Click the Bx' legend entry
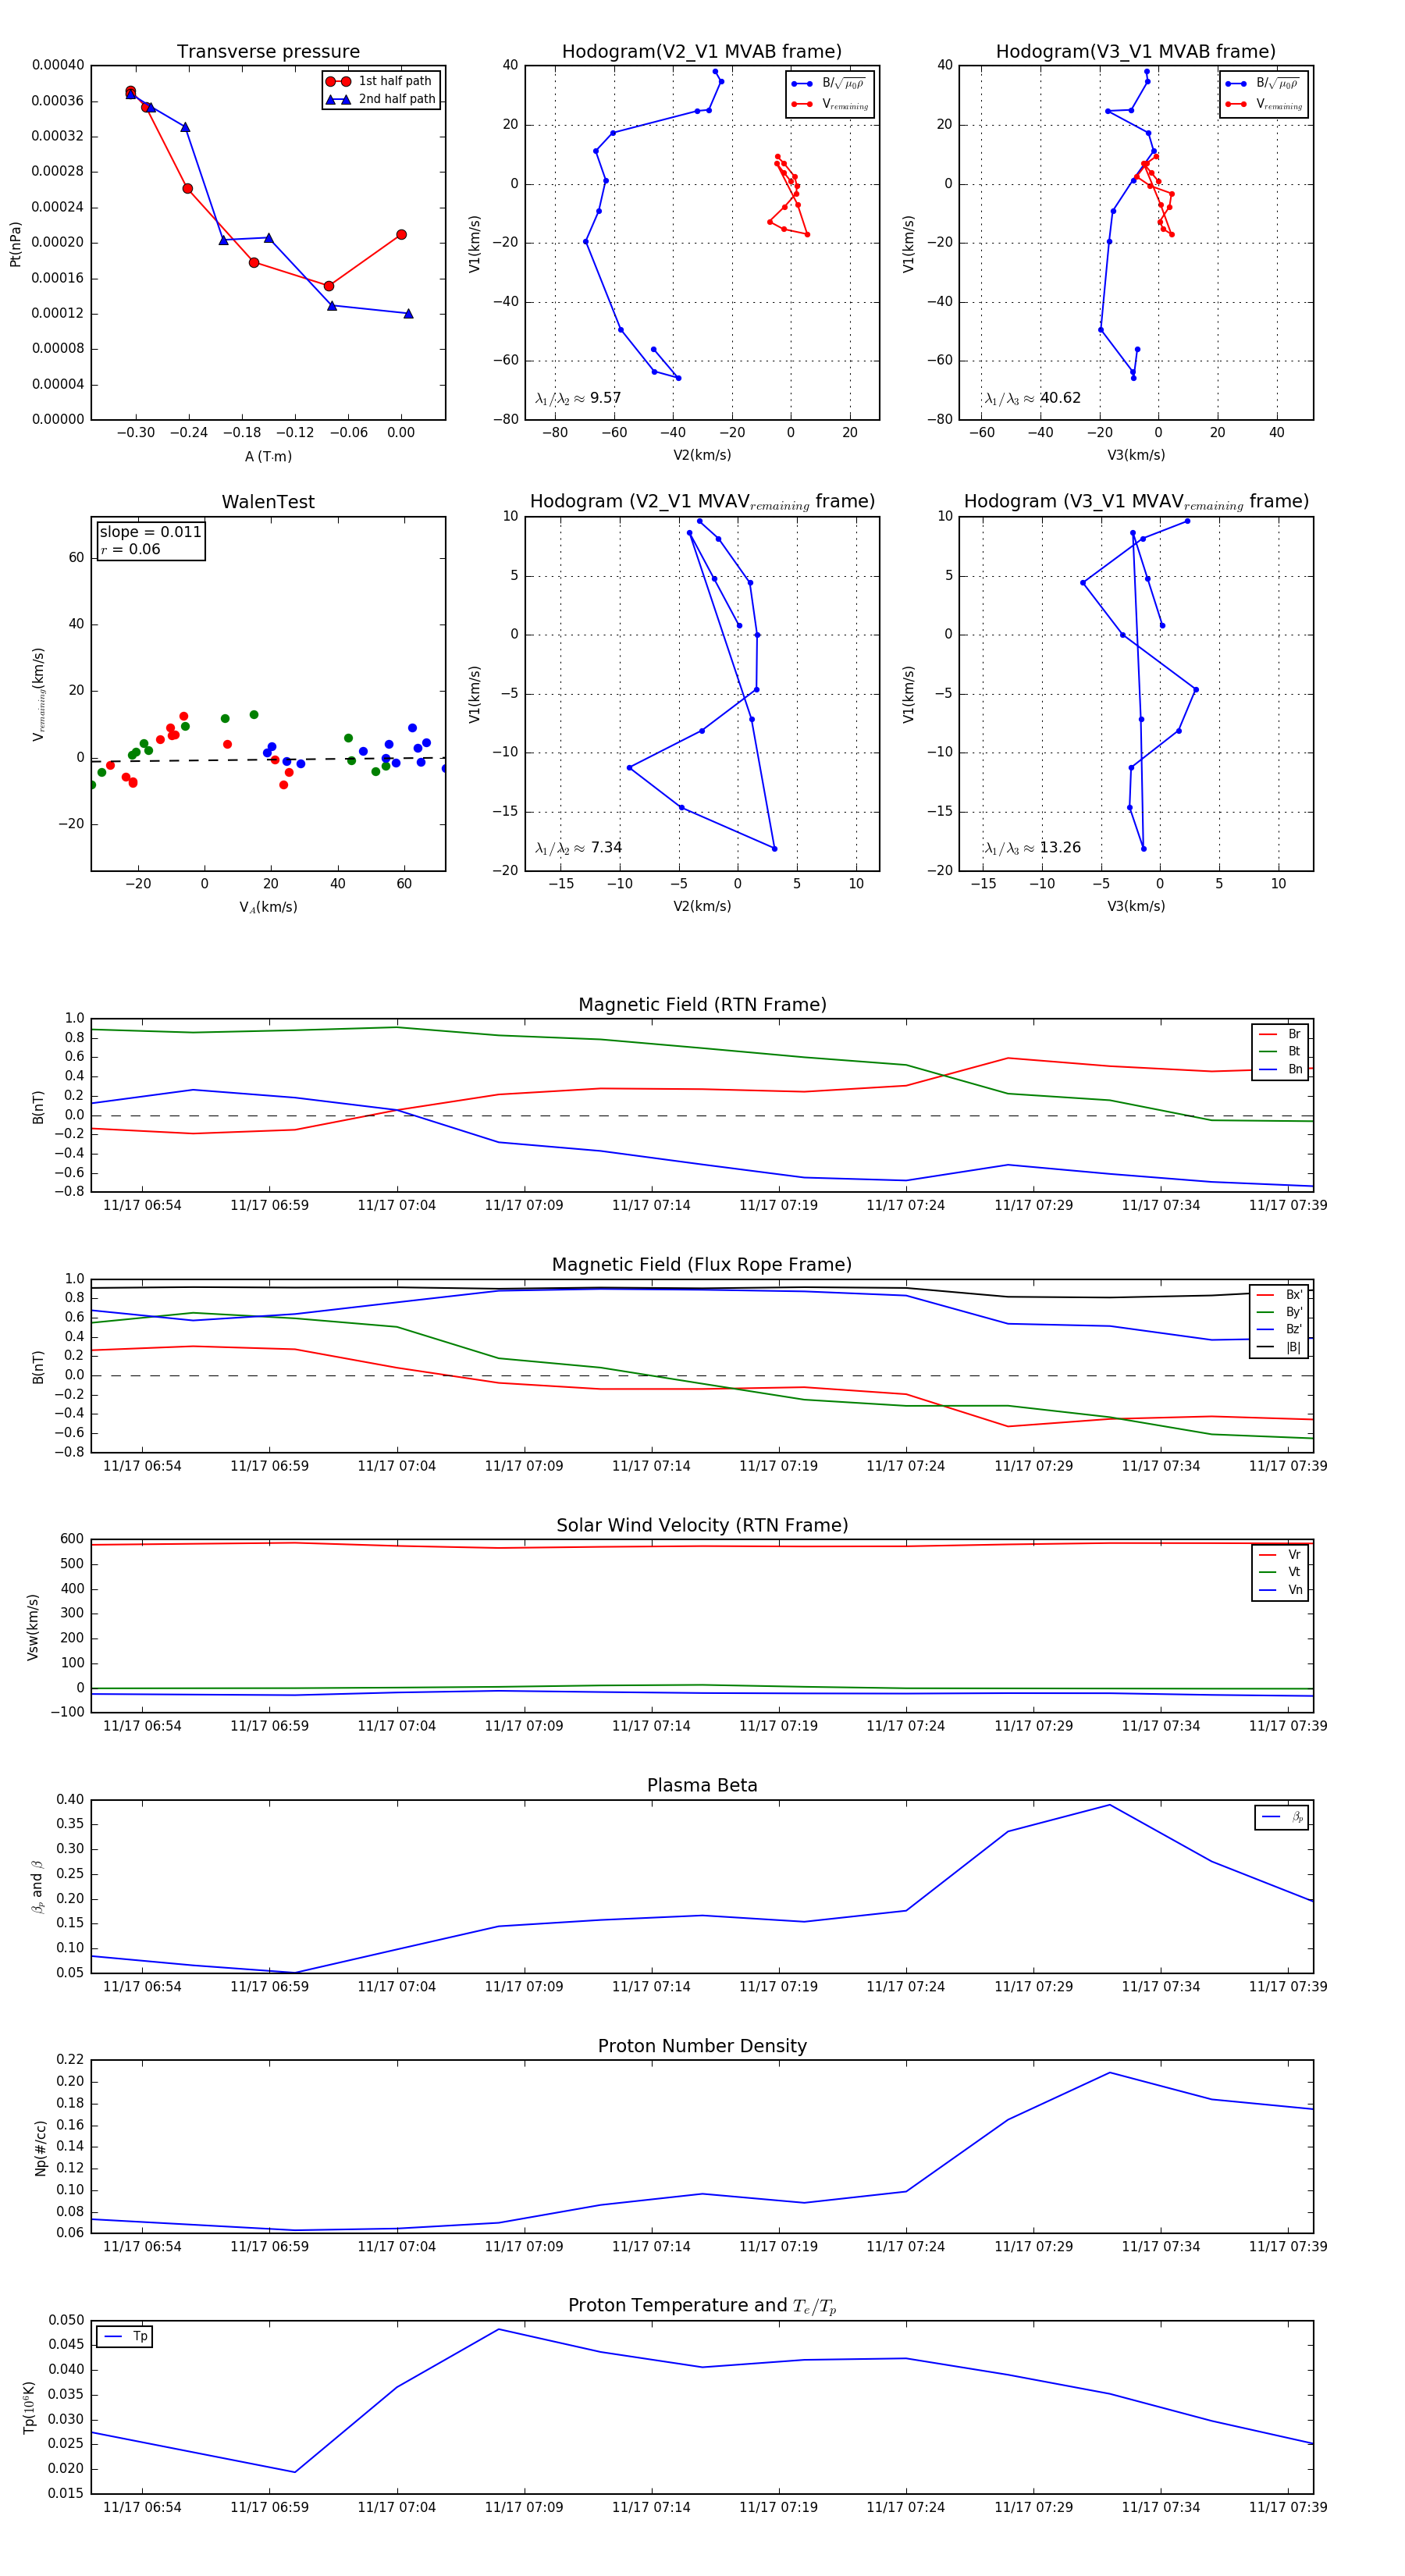1405x2576 pixels. click(x=1279, y=1294)
